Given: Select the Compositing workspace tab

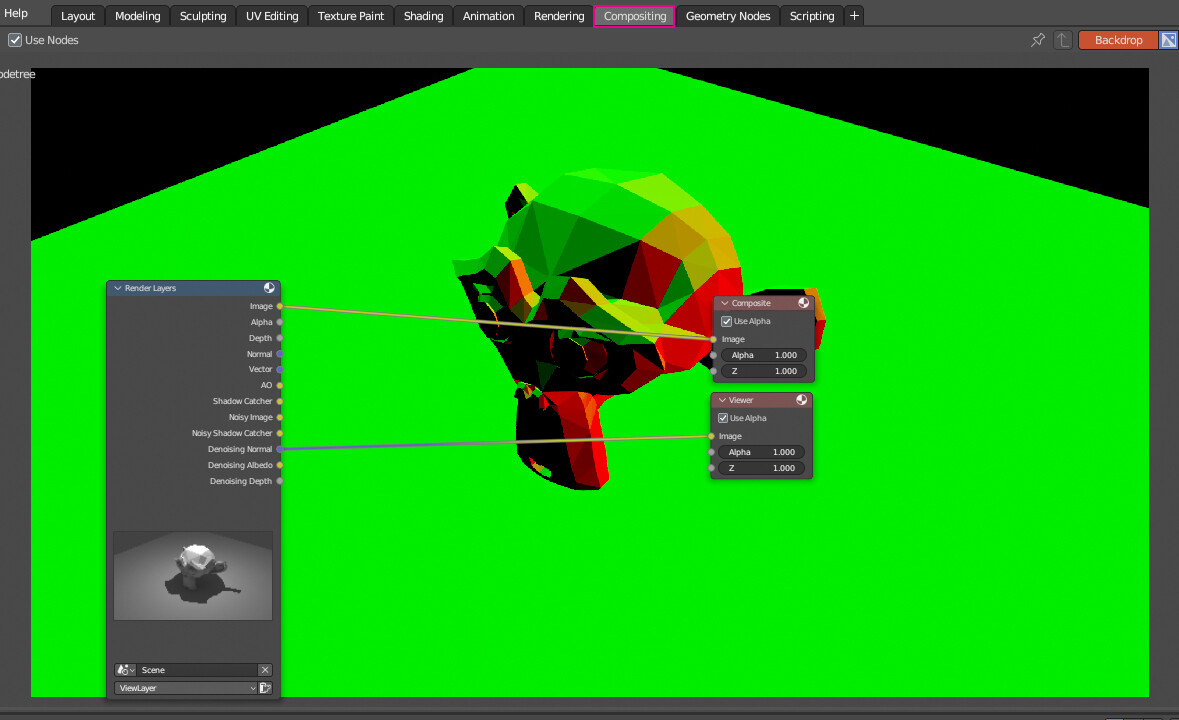Looking at the screenshot, I should [x=635, y=16].
